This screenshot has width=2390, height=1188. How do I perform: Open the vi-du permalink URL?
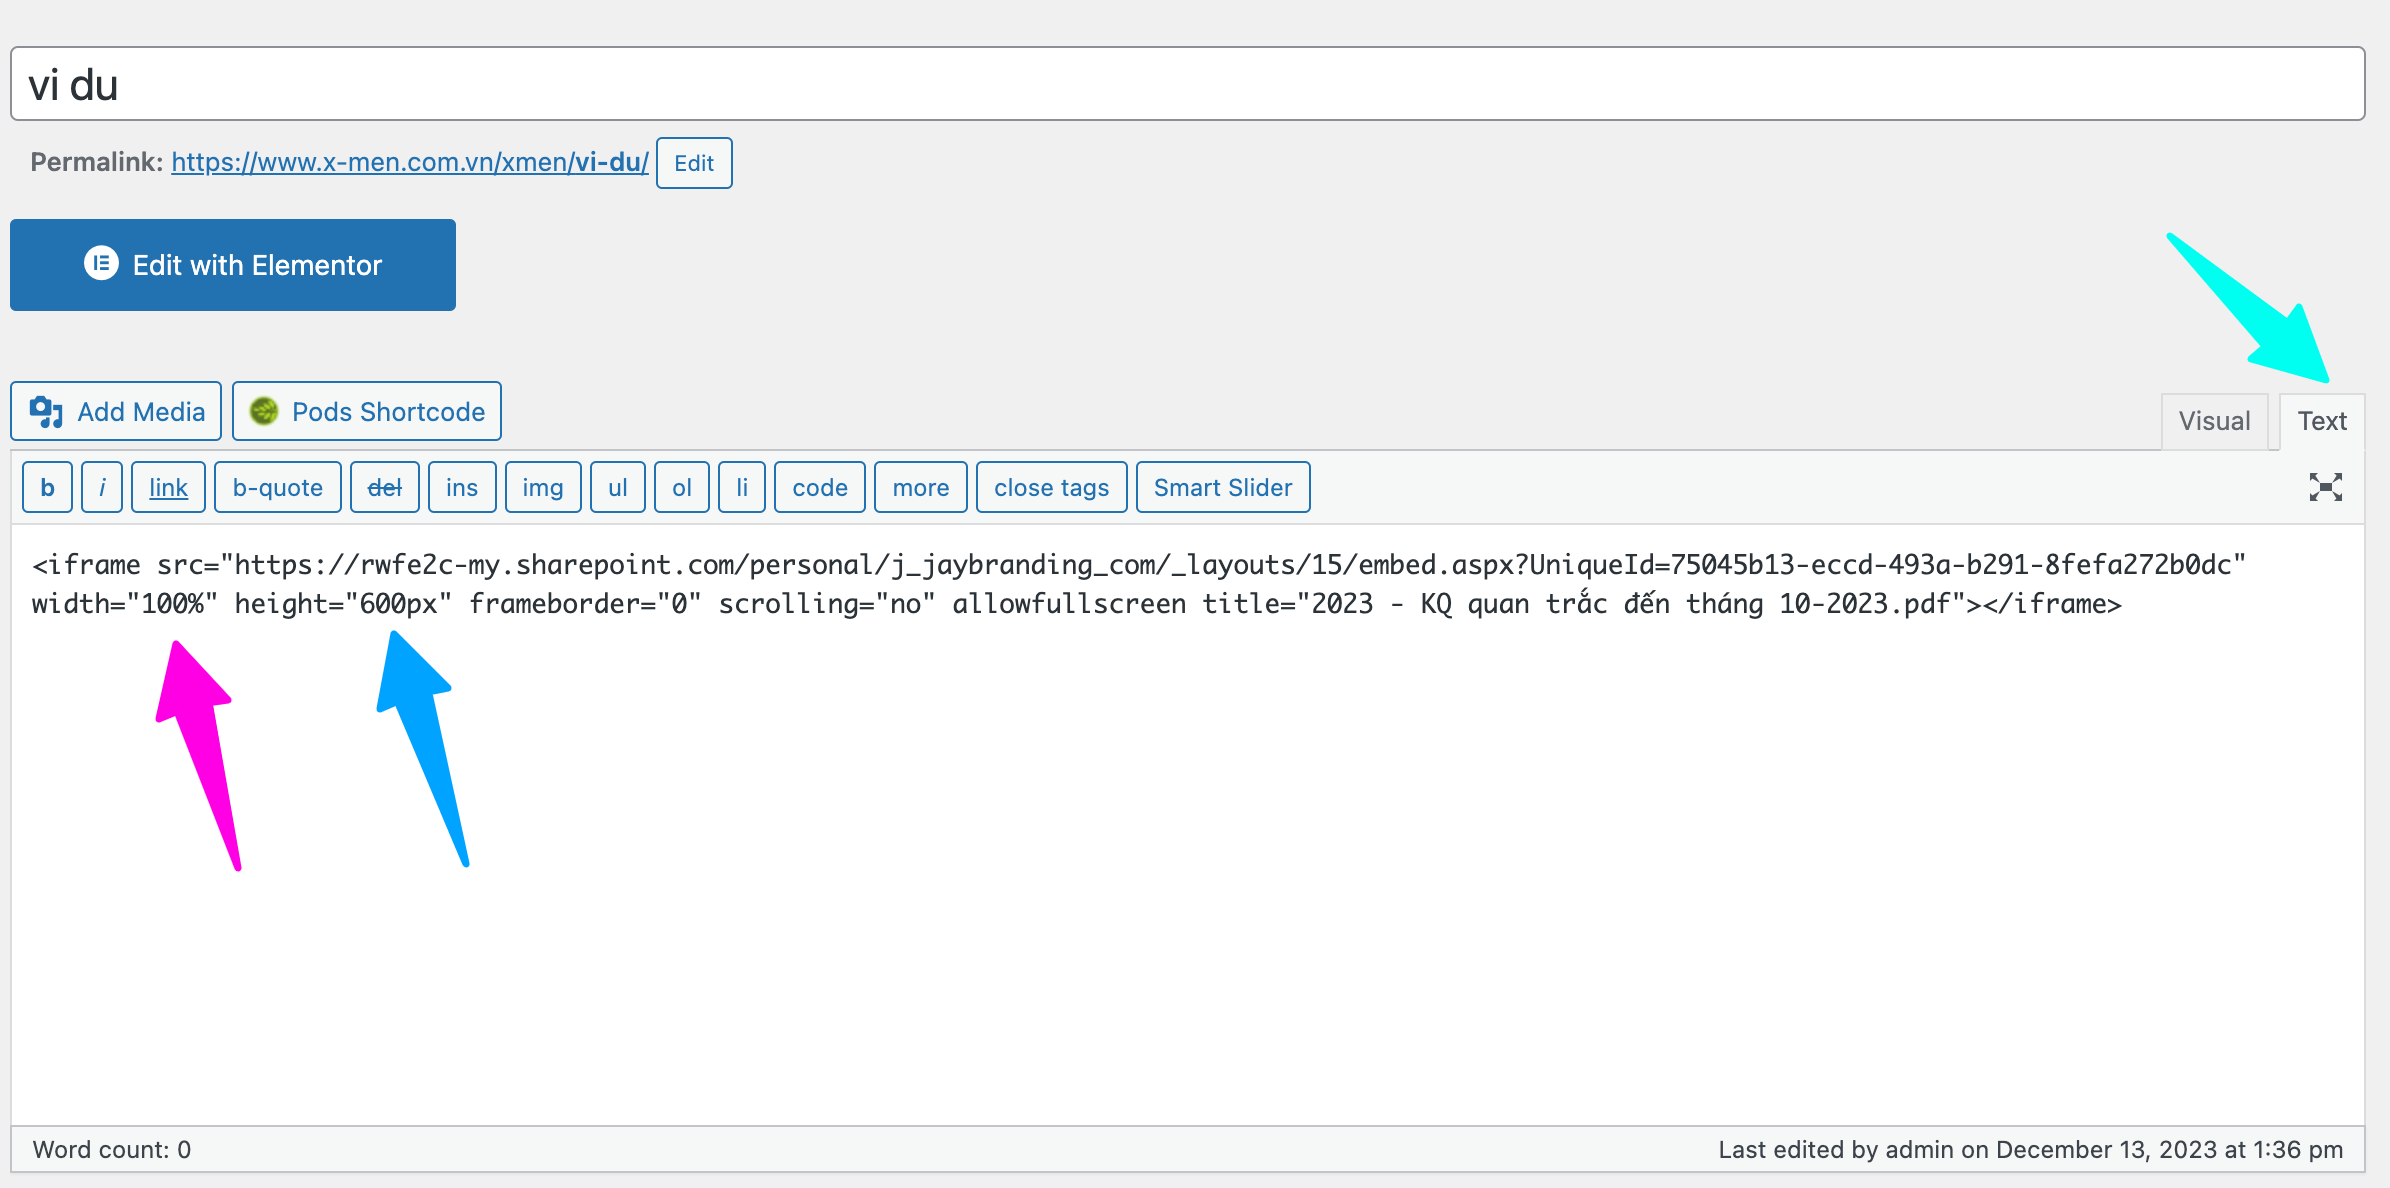[410, 162]
